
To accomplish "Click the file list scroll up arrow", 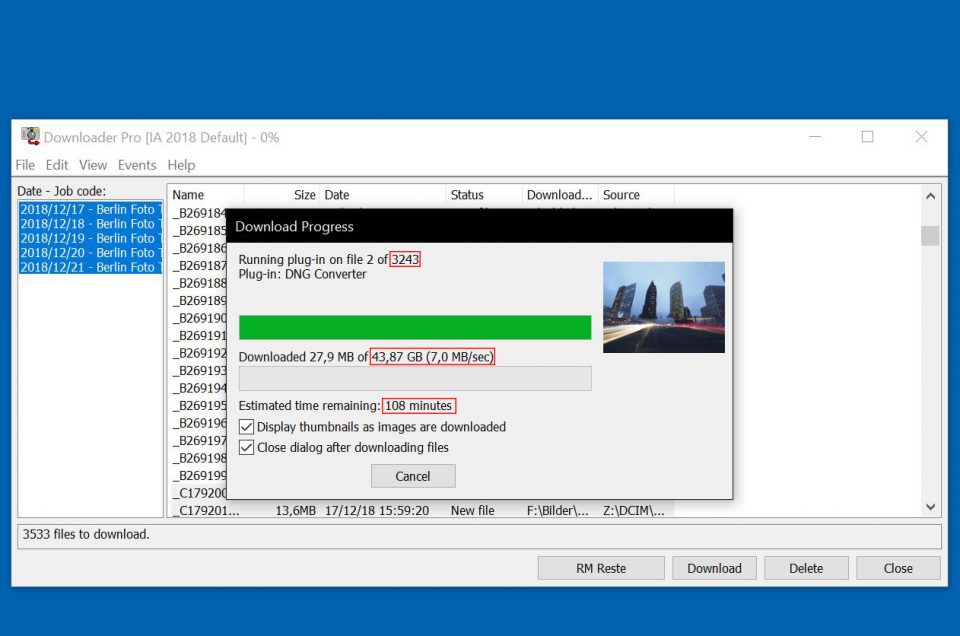I will click(x=931, y=196).
